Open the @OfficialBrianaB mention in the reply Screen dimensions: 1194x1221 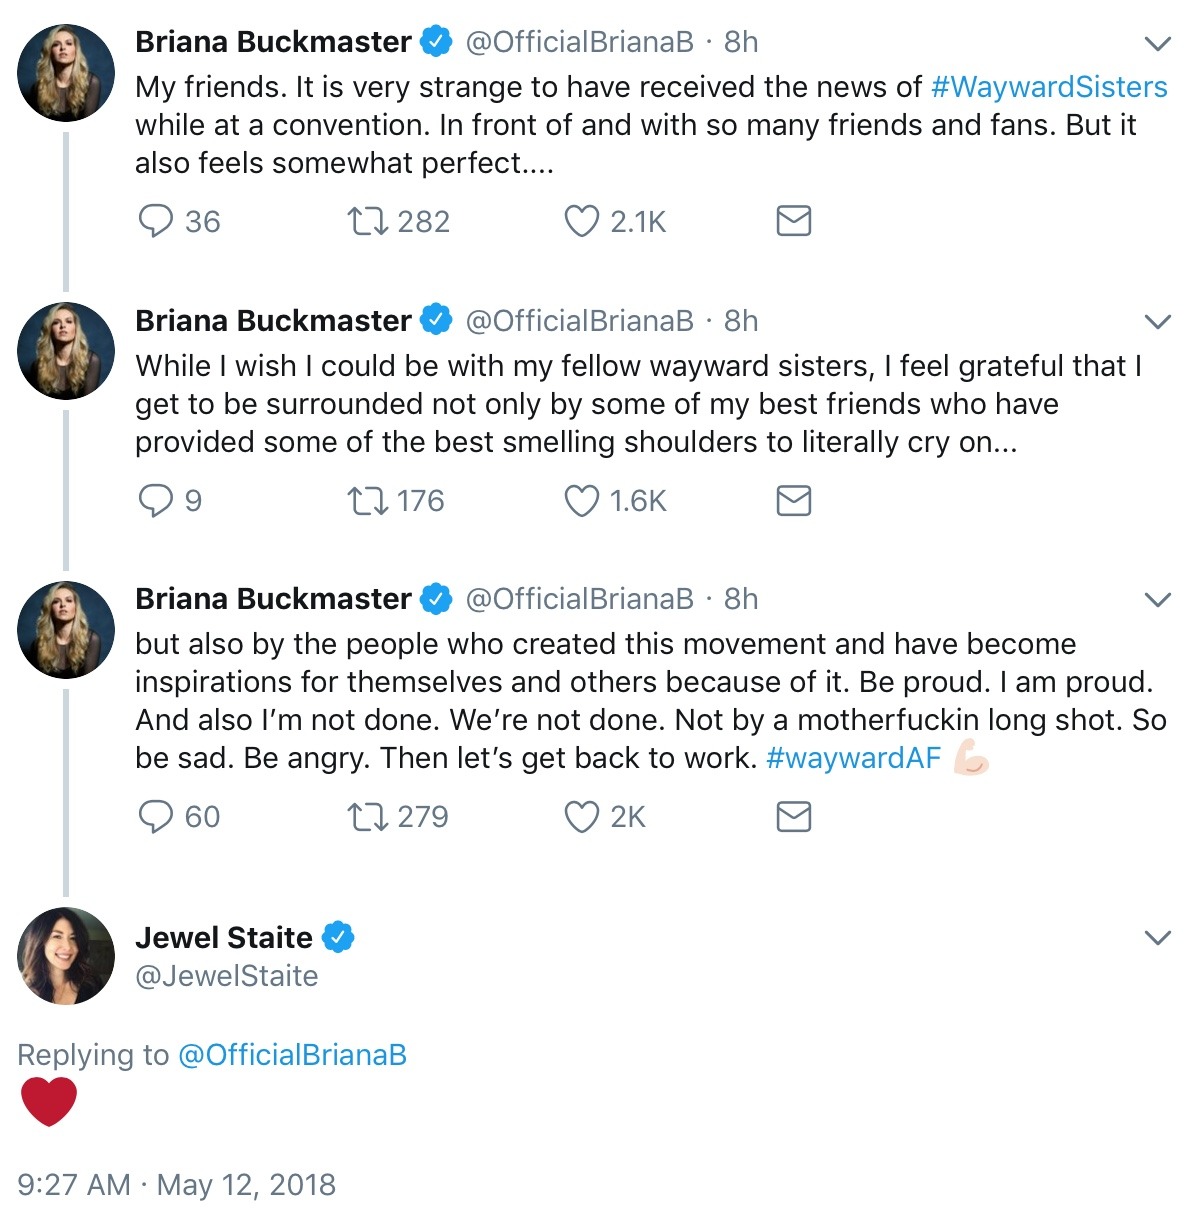(x=292, y=1055)
